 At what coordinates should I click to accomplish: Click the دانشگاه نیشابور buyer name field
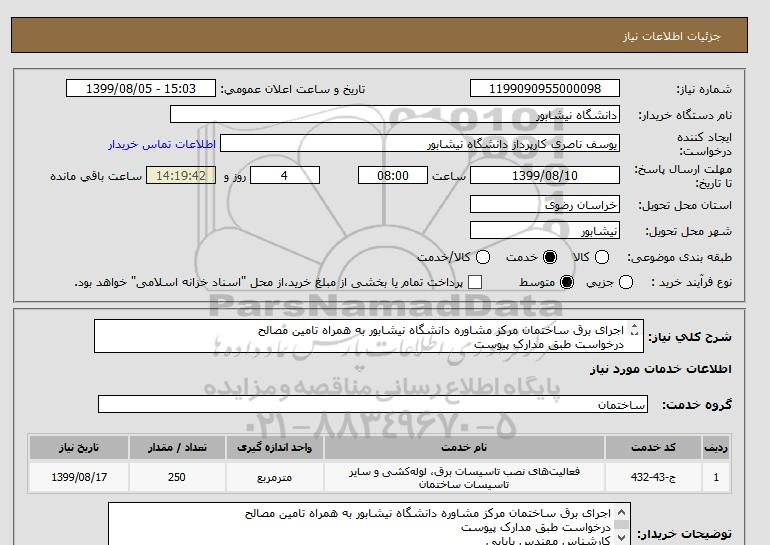click(395, 114)
